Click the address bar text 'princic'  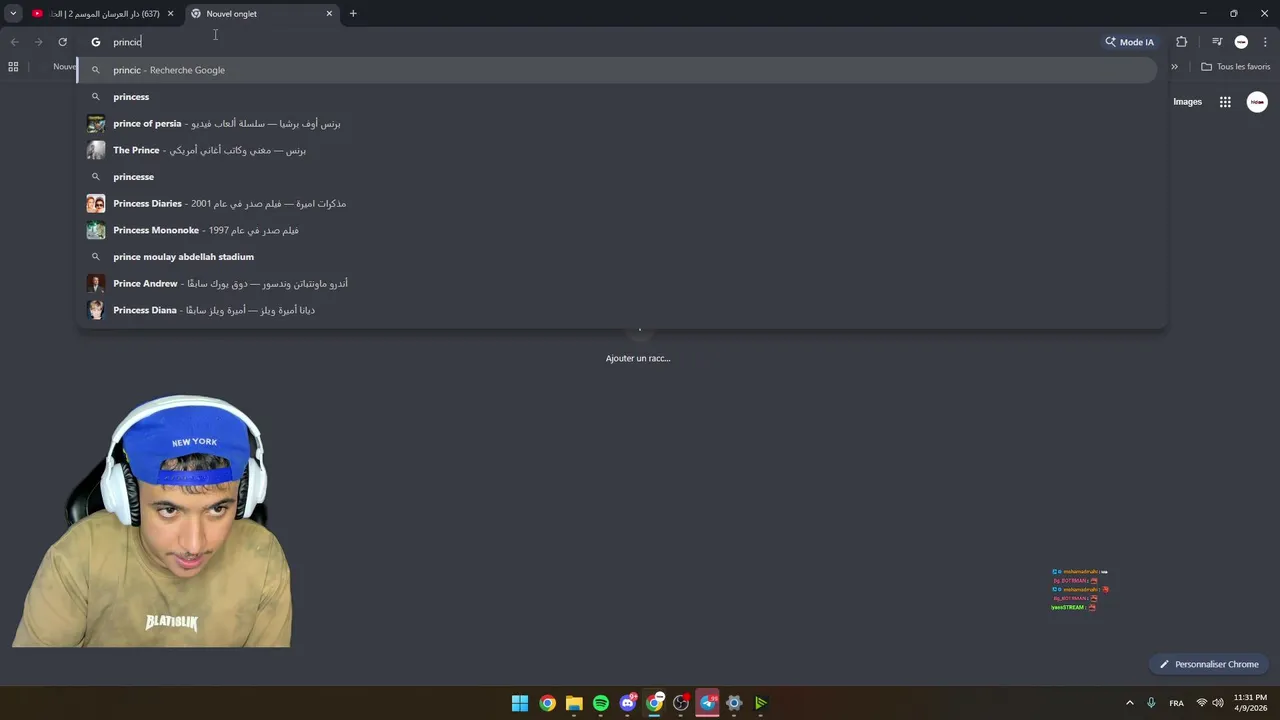(x=127, y=42)
